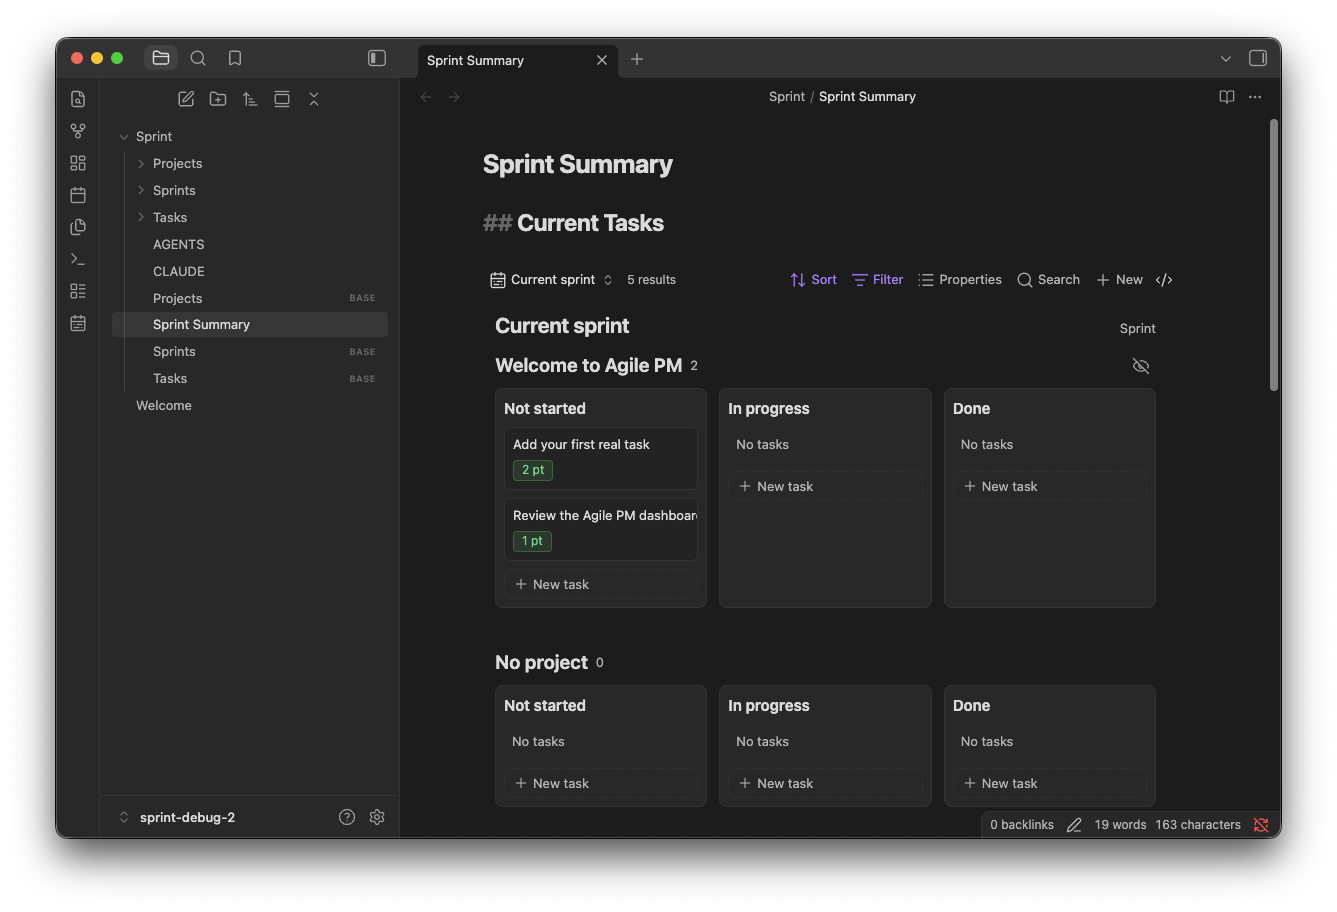Open vault settings gear icon
The width and height of the screenshot is (1337, 912).
[x=377, y=817]
